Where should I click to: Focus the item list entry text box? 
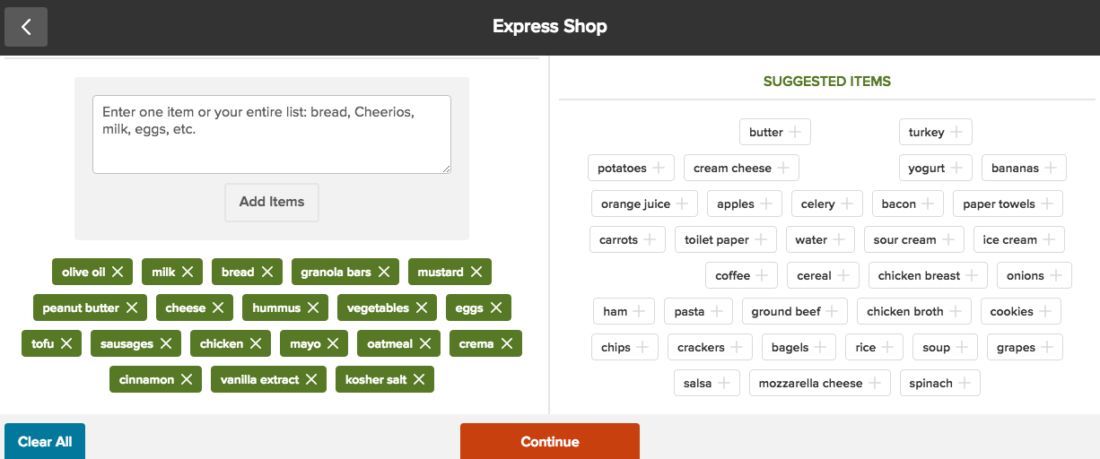click(x=271, y=134)
